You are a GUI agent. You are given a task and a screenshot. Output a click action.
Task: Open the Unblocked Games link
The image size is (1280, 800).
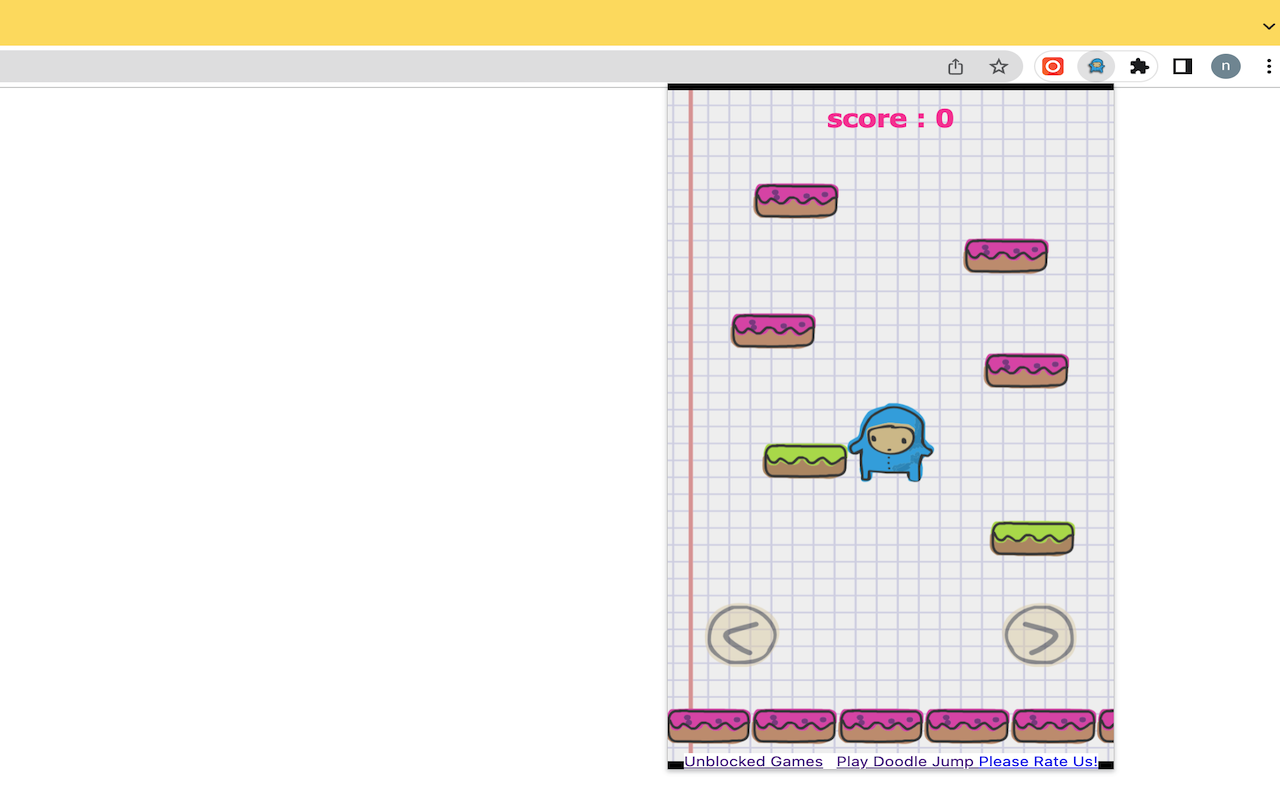tap(754, 762)
